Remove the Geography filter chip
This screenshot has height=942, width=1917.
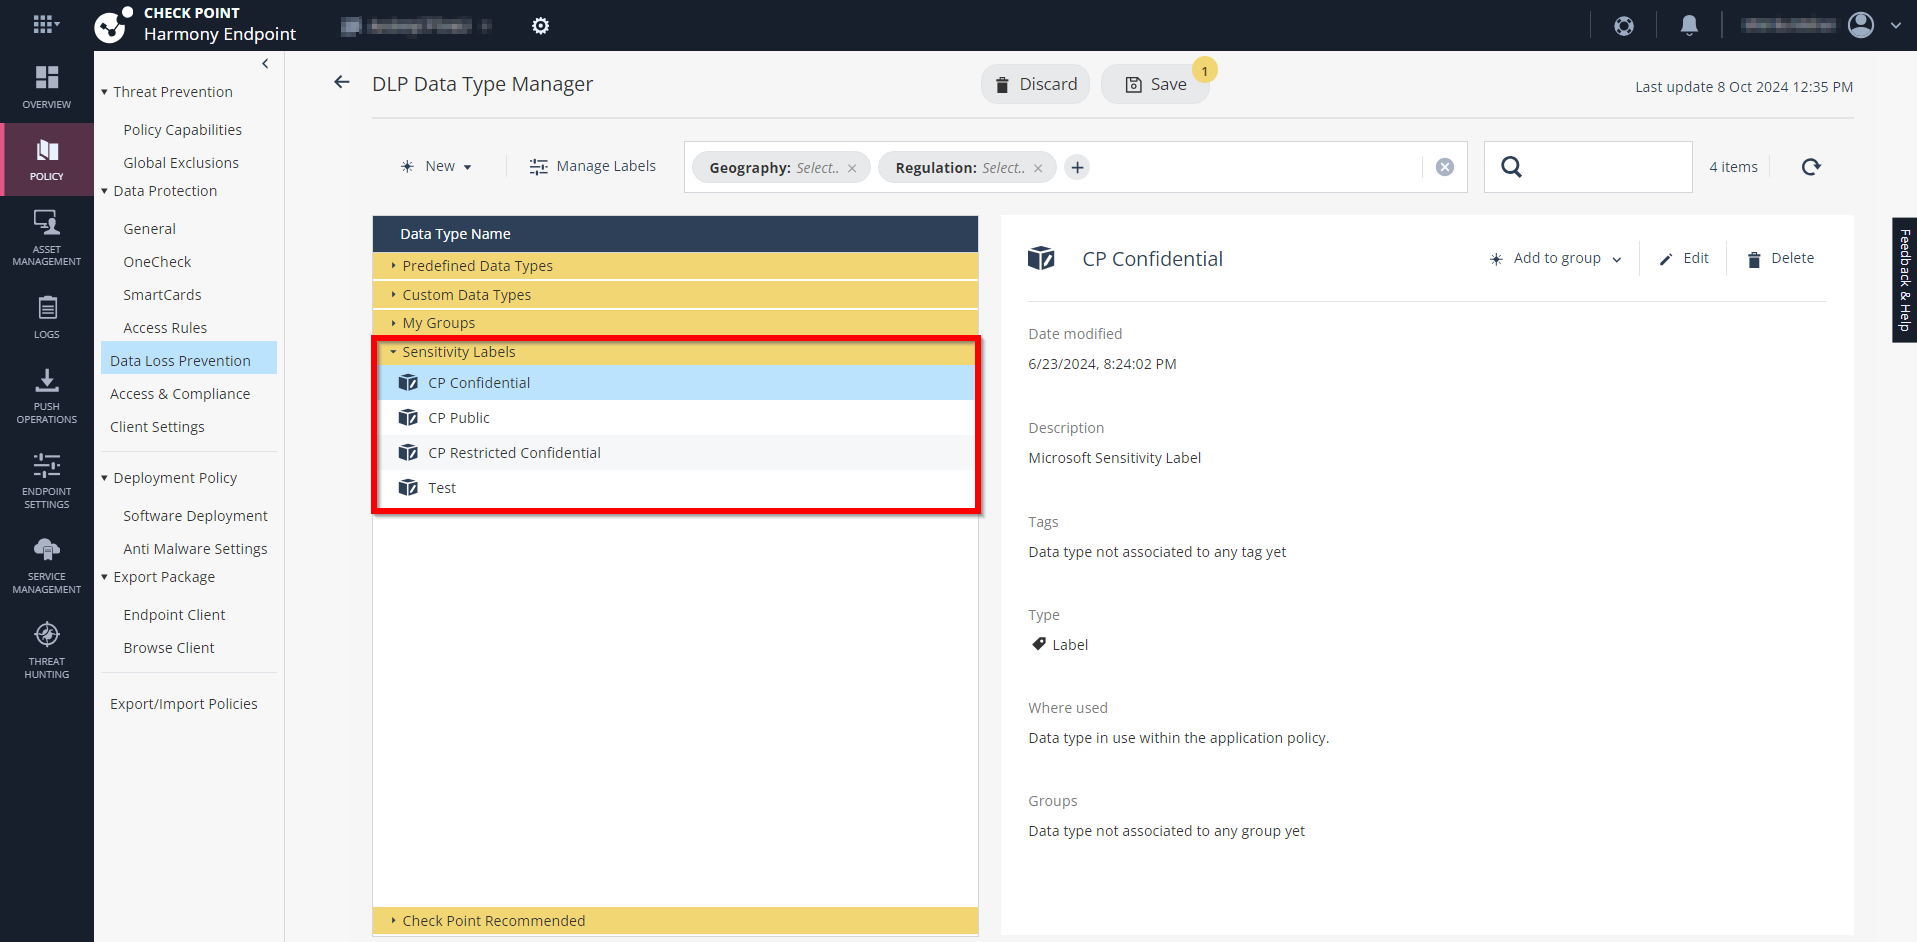[852, 168]
